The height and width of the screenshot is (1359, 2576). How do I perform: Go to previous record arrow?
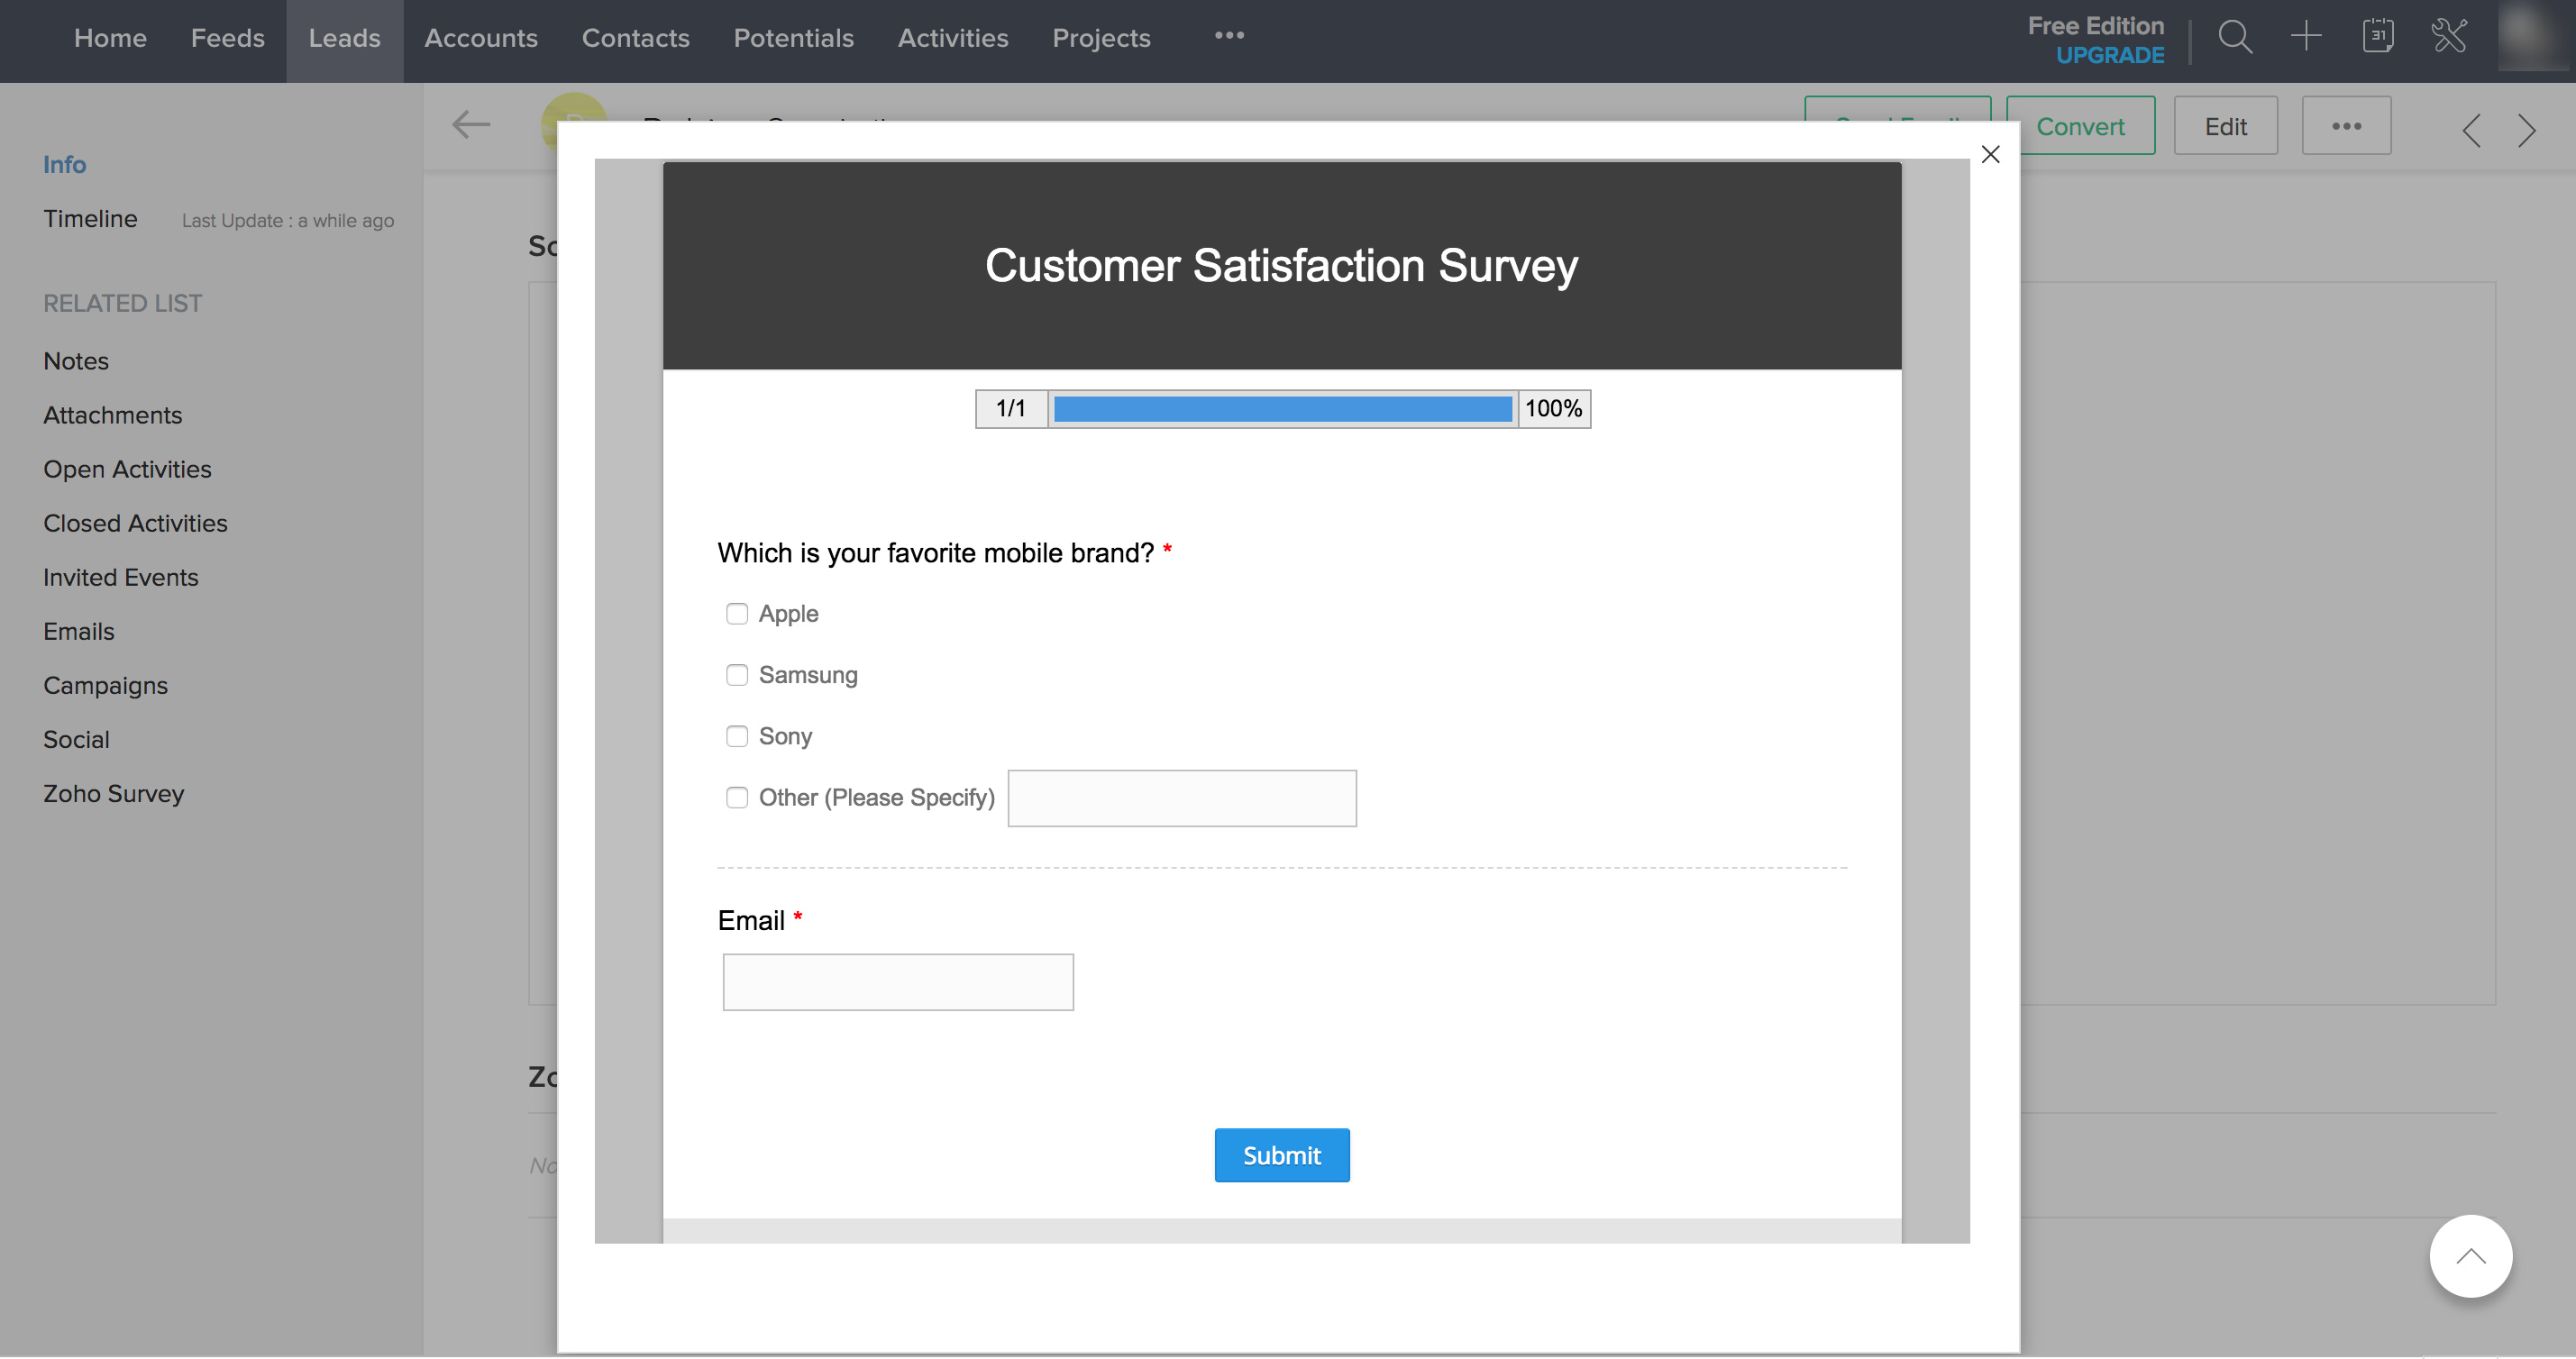coord(2471,130)
